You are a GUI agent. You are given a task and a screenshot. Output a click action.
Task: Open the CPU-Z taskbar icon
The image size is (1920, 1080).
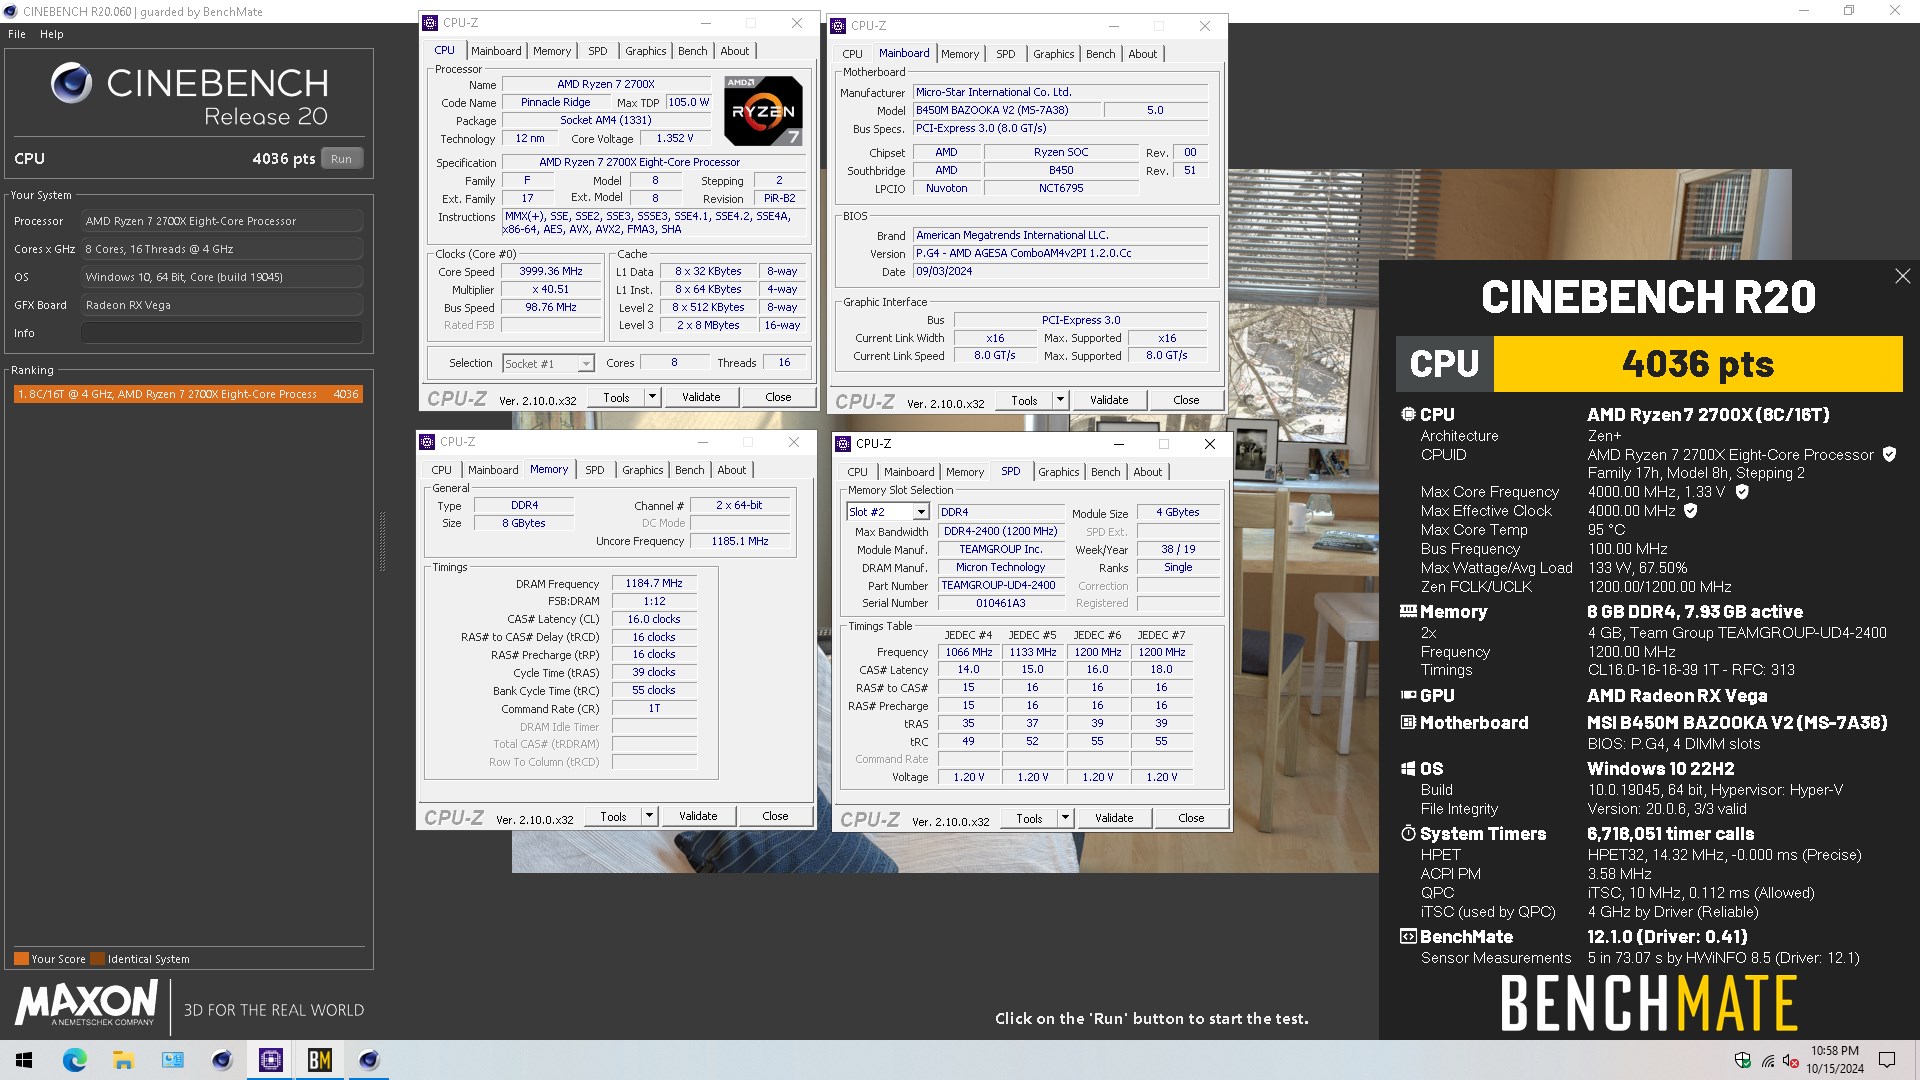pyautogui.click(x=270, y=1060)
